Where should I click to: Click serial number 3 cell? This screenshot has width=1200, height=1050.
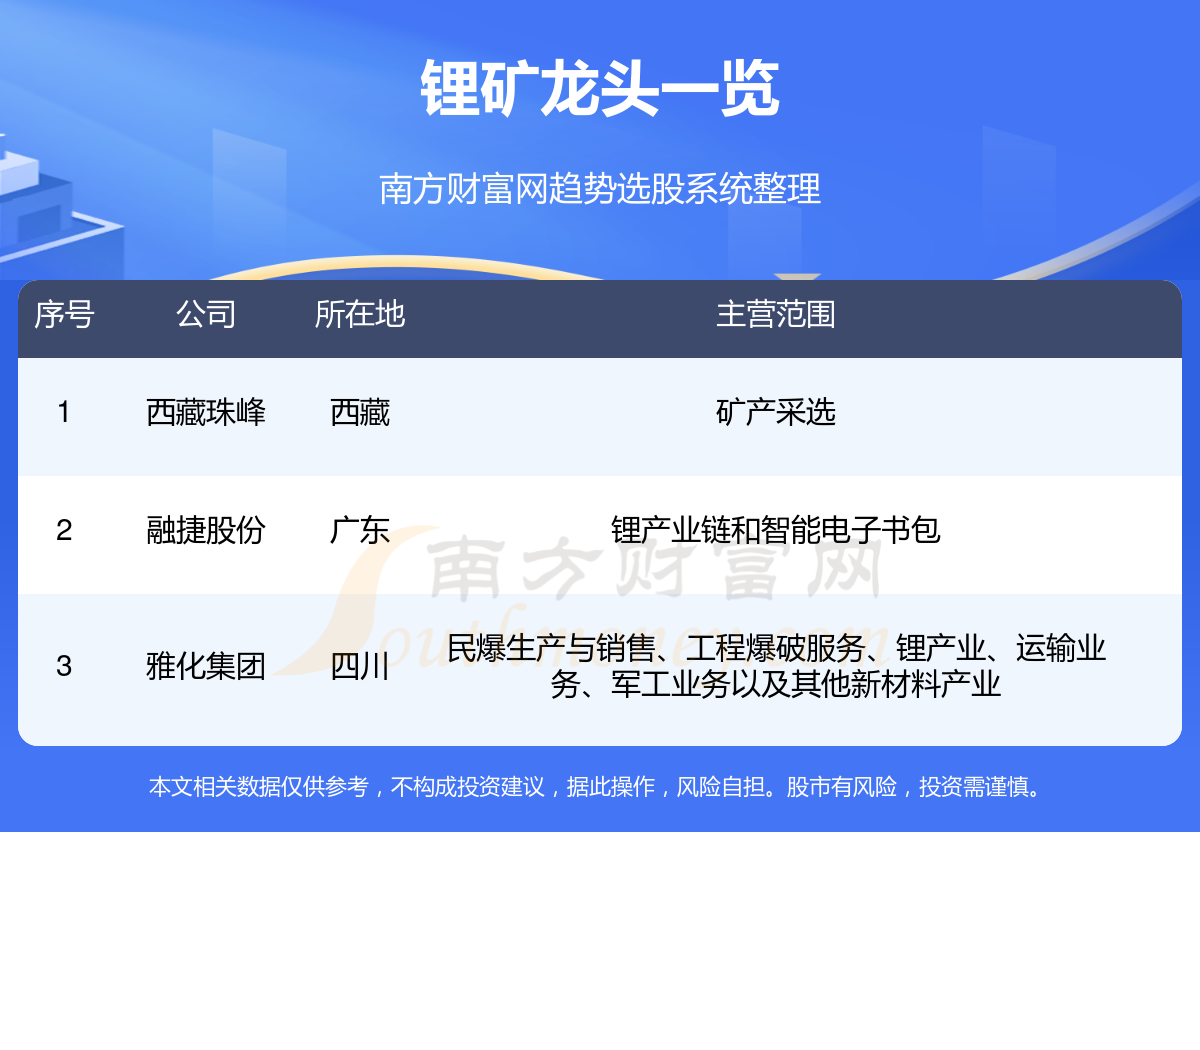click(x=64, y=666)
